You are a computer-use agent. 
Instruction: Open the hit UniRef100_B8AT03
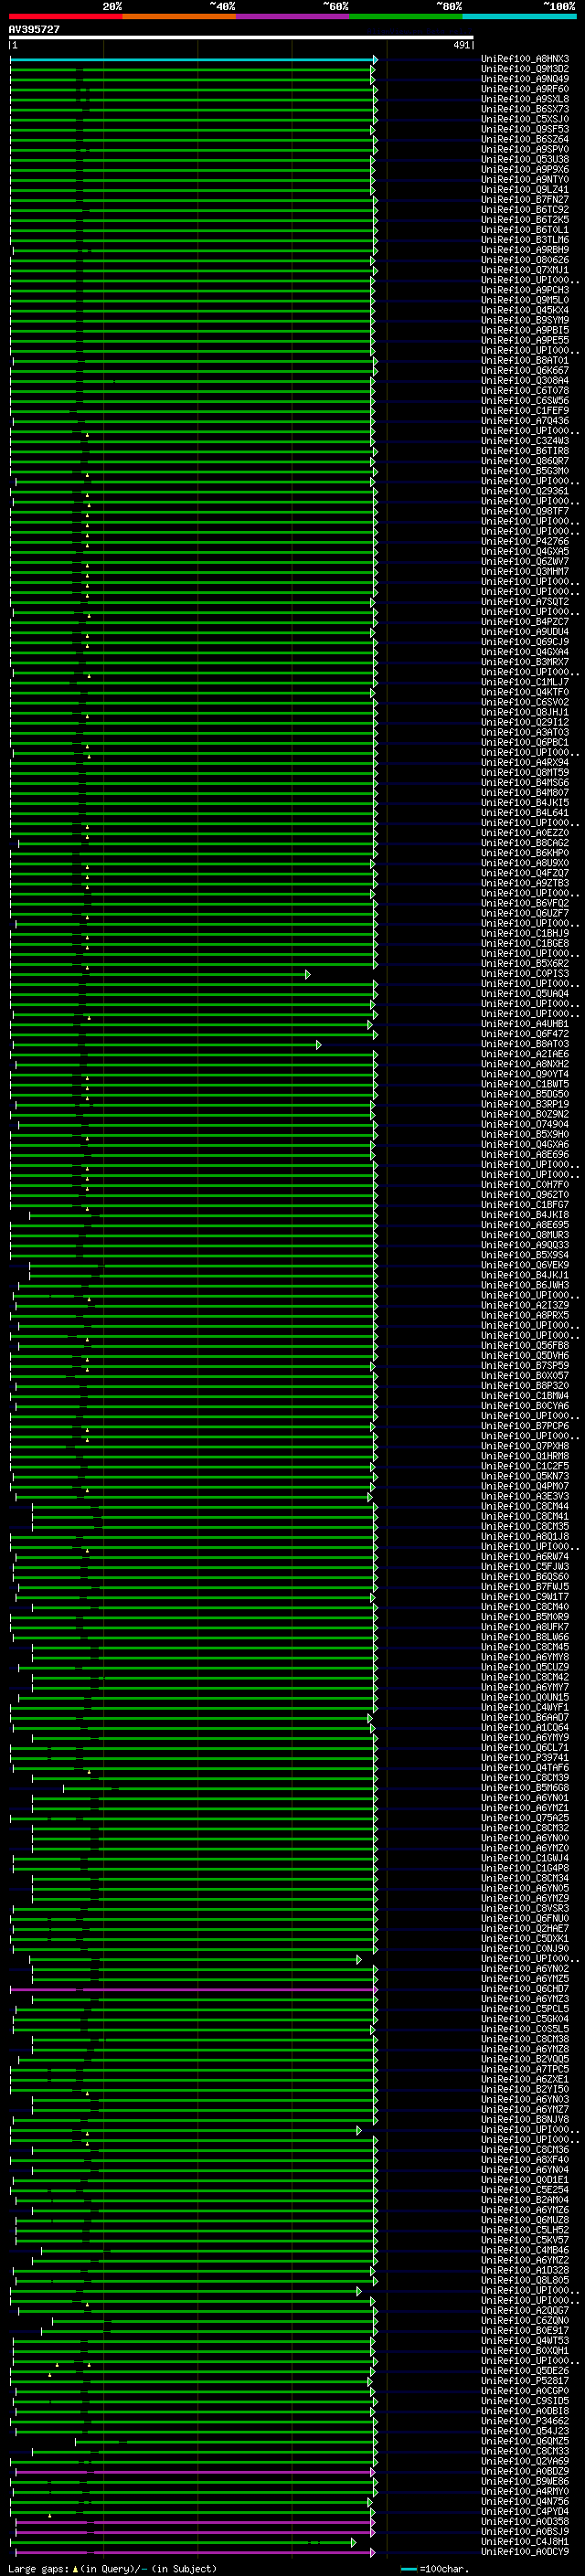[x=525, y=1044]
